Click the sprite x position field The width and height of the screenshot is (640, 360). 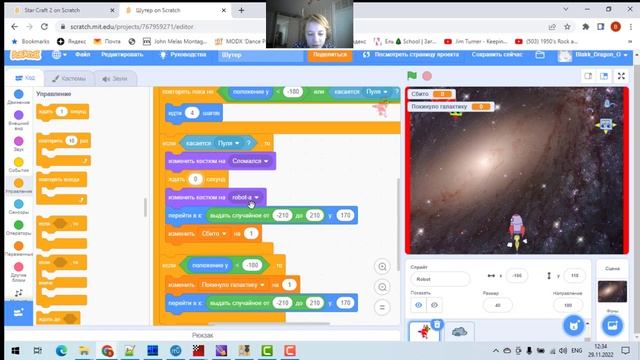(516, 276)
